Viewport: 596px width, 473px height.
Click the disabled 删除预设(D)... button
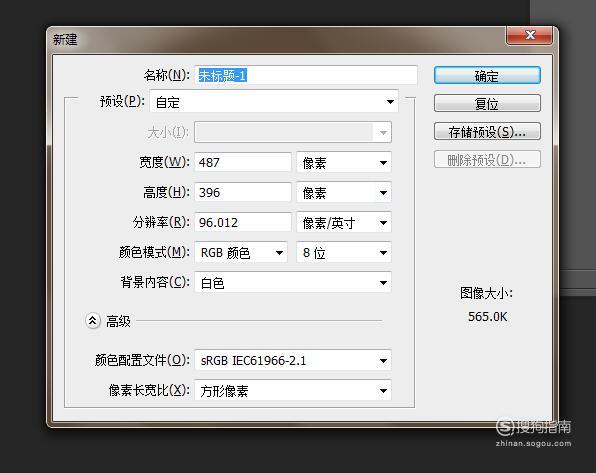coord(487,159)
